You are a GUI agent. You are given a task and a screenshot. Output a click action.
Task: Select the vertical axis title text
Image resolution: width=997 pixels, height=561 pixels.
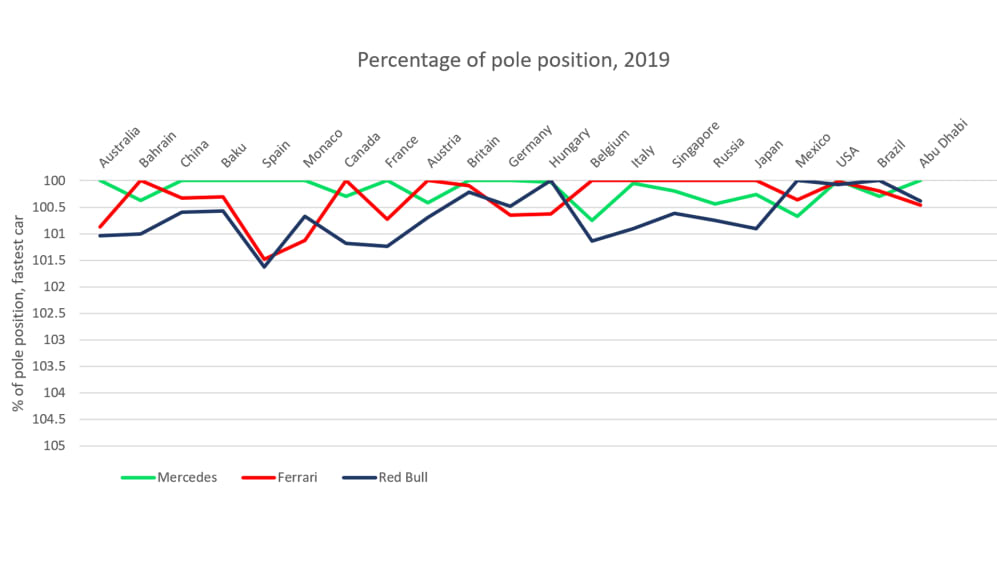pos(18,313)
